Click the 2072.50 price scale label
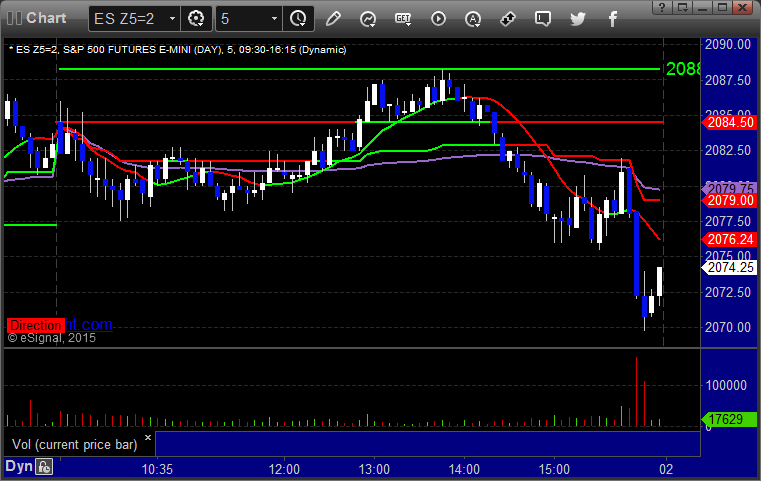 (x=728, y=292)
